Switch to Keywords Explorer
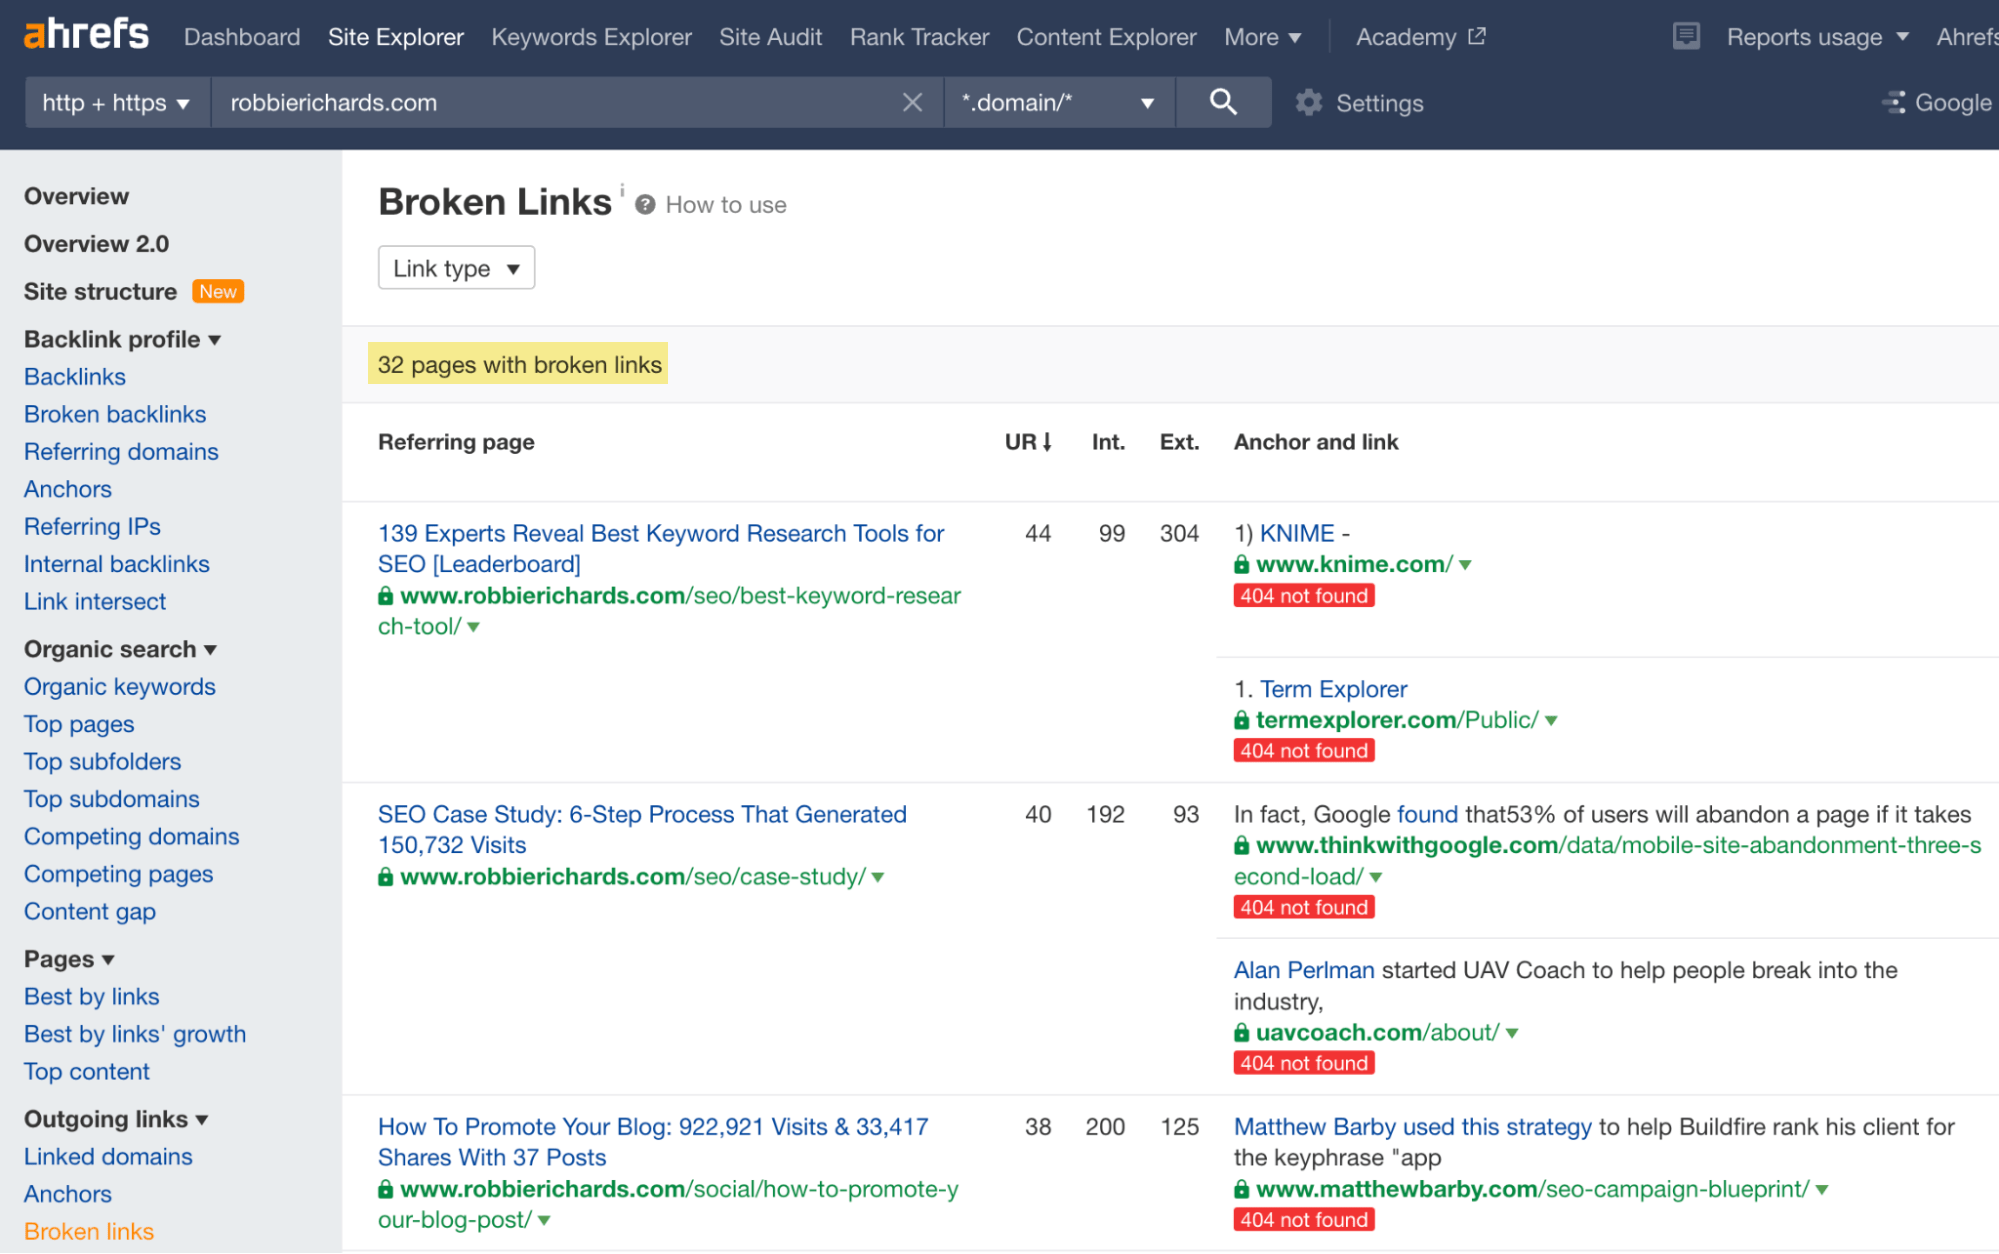Image resolution: width=1999 pixels, height=1254 pixels. (591, 36)
